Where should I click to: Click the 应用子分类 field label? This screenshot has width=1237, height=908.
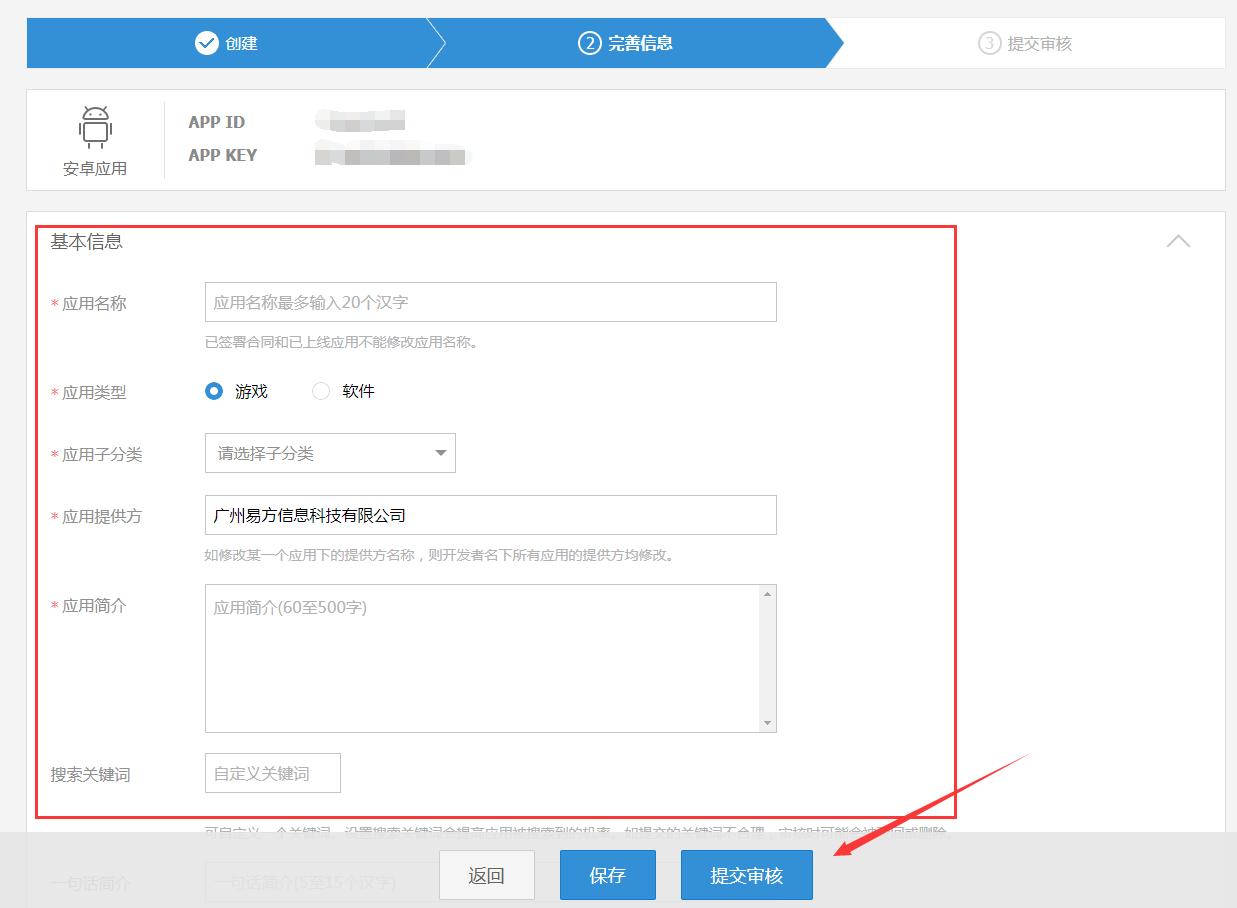tap(102, 454)
